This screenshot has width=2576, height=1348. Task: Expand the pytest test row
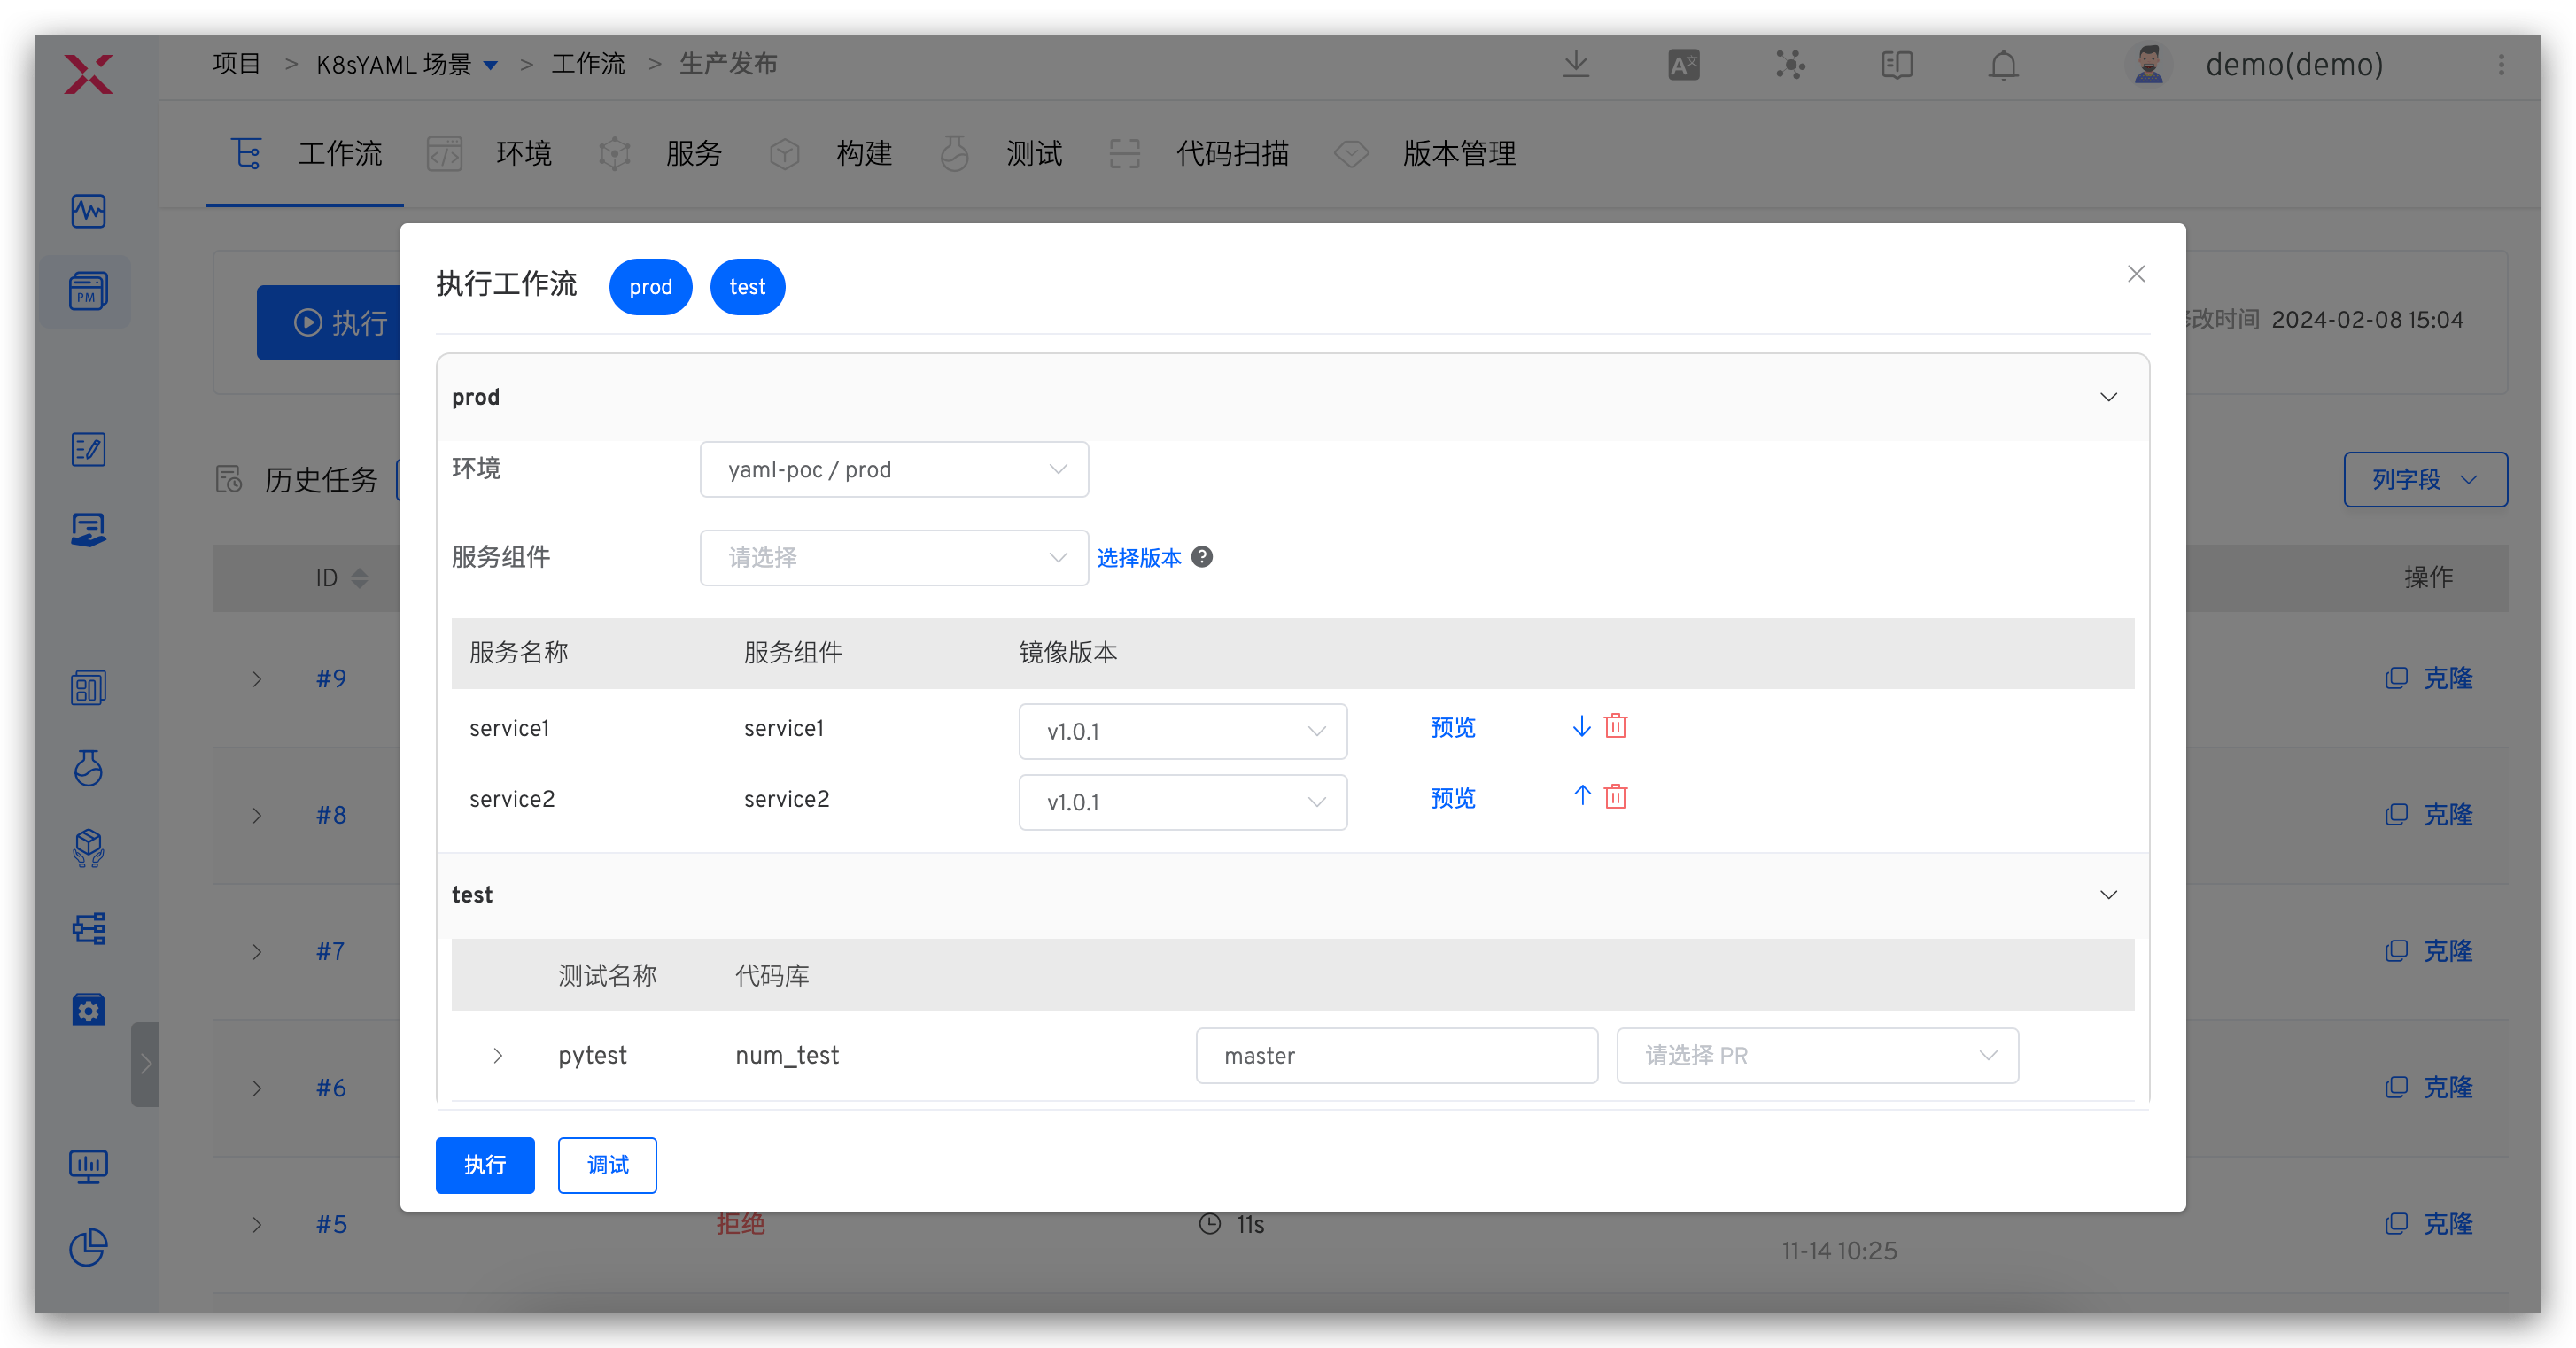[x=498, y=1056]
